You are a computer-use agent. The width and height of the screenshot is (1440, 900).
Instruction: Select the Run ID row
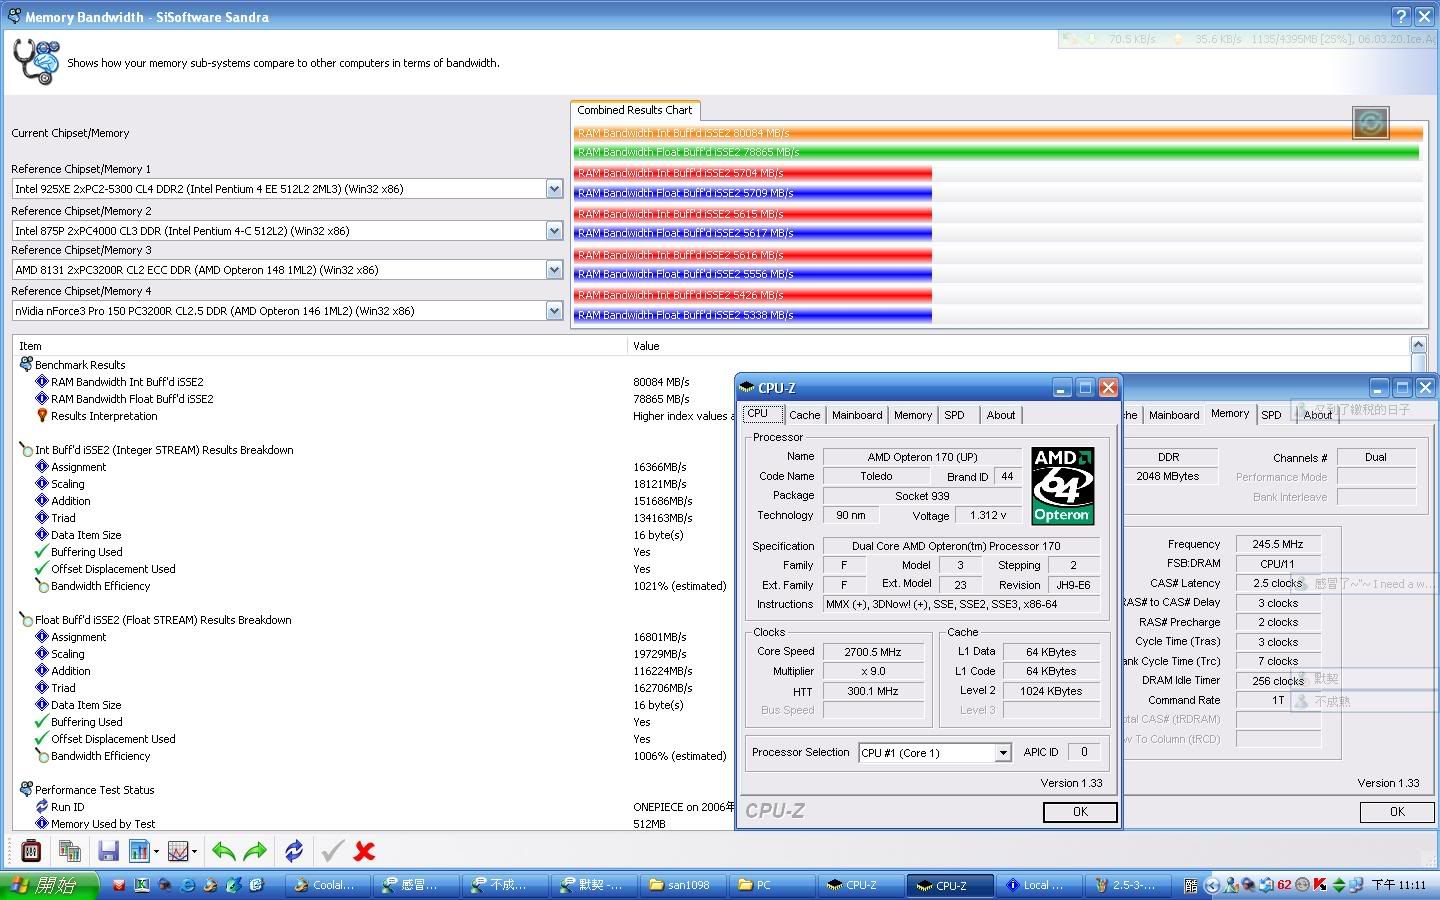pos(375,807)
